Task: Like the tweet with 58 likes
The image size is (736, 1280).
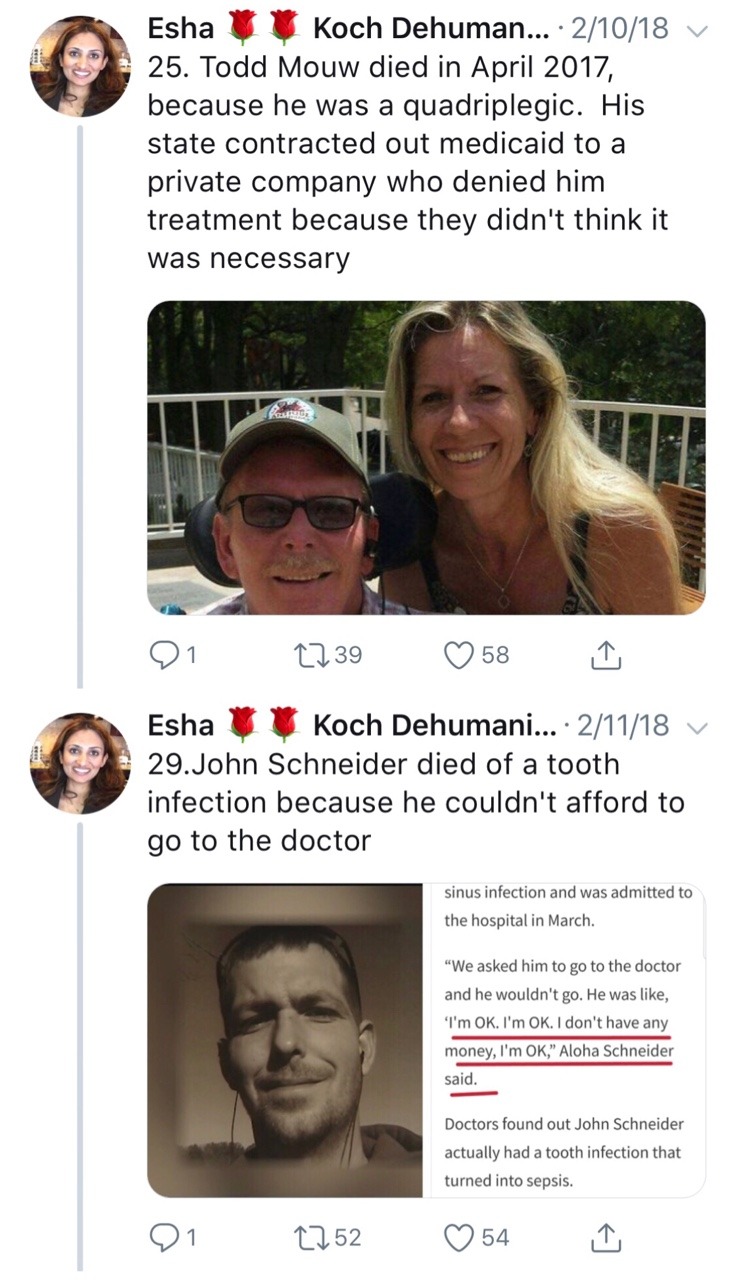Action: point(461,655)
